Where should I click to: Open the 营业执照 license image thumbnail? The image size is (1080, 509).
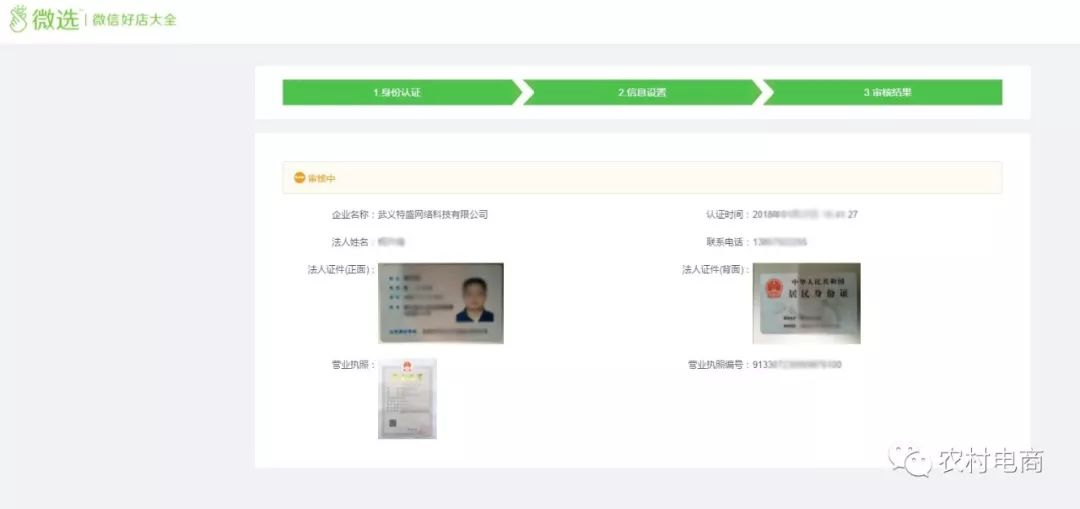(x=407, y=398)
